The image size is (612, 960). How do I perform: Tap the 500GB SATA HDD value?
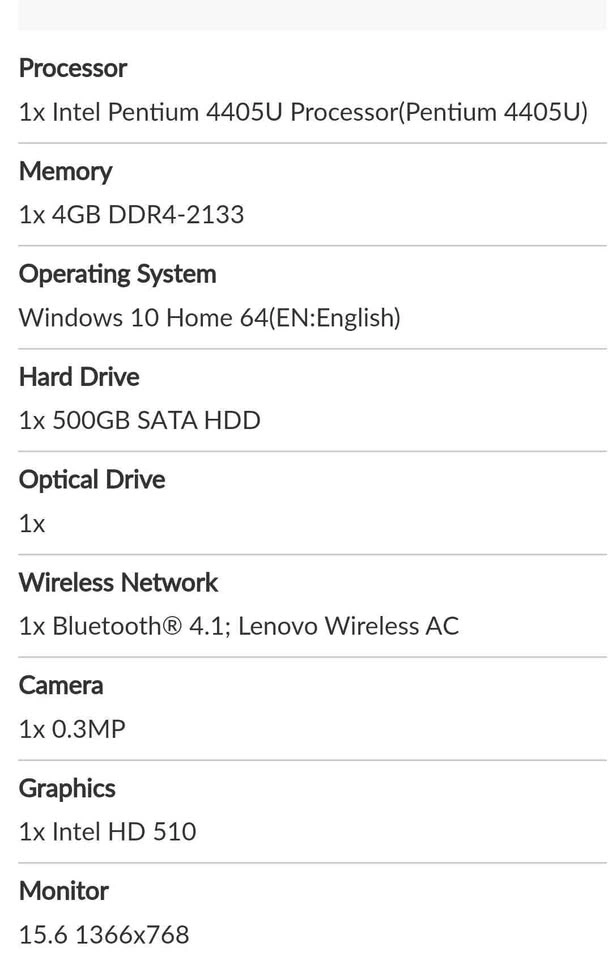pyautogui.click(x=139, y=420)
